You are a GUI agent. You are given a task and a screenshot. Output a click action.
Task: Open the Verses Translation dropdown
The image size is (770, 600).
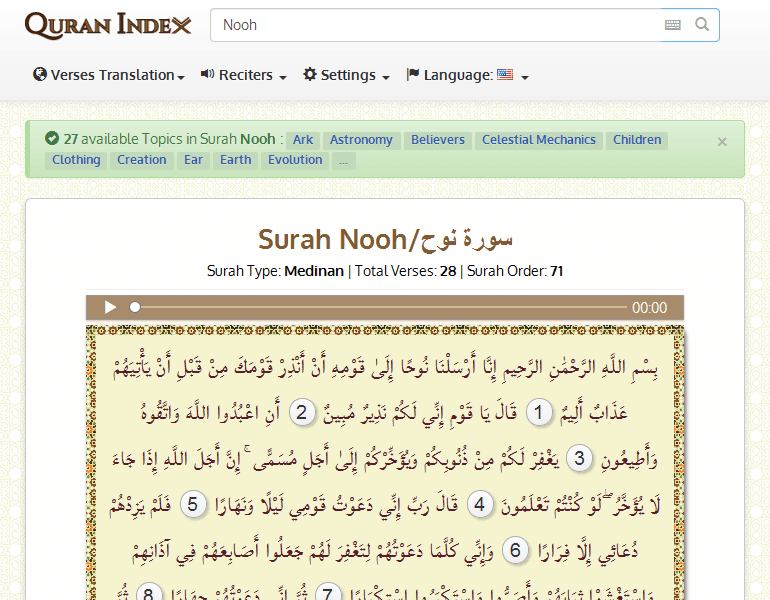110,75
